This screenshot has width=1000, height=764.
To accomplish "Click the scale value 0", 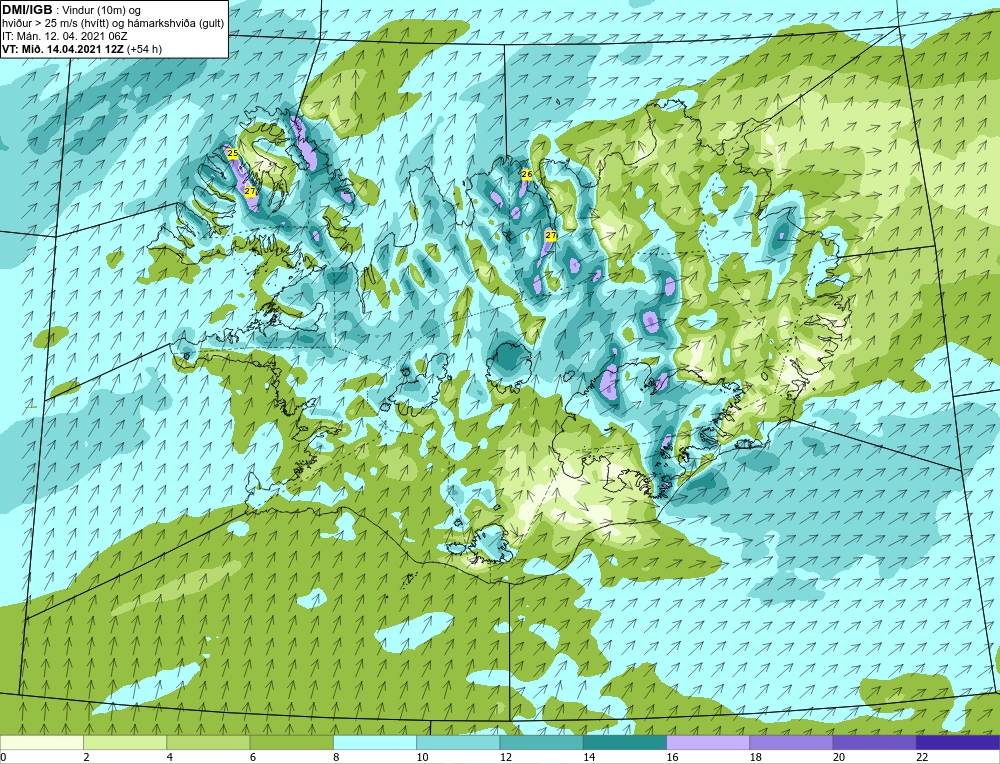I will [x=3, y=757].
